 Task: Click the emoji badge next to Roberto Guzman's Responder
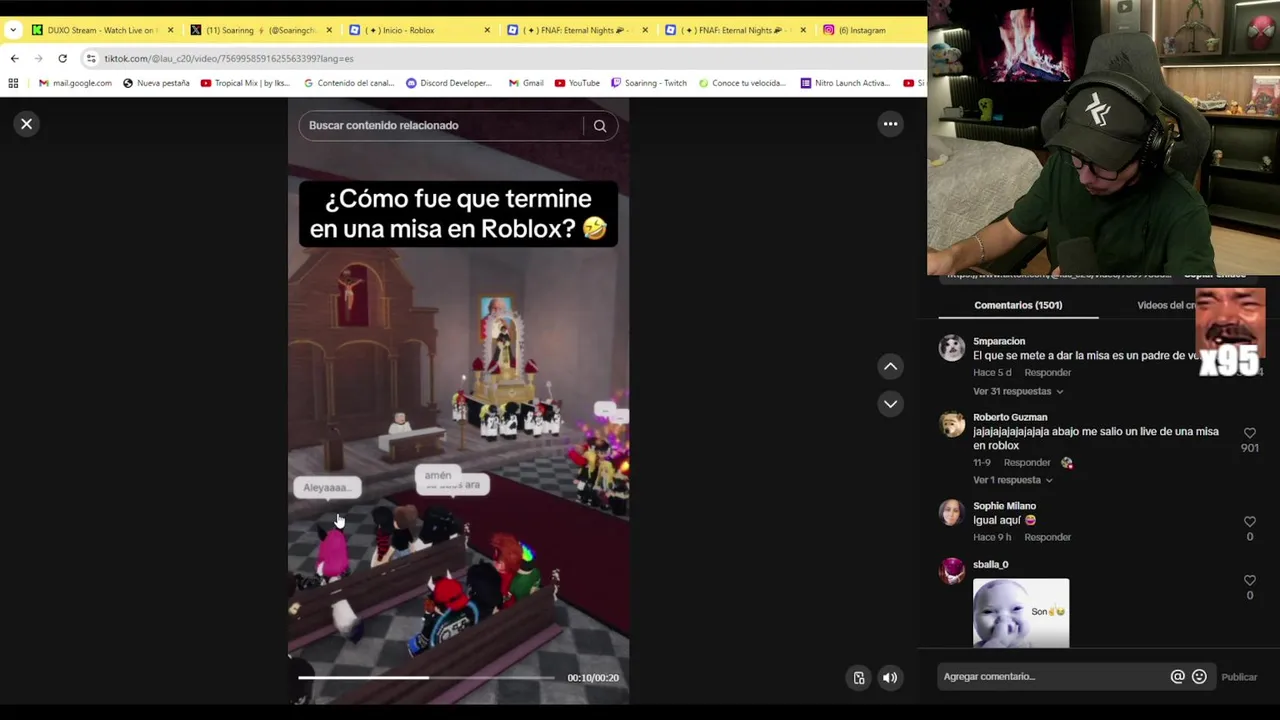[1067, 463]
